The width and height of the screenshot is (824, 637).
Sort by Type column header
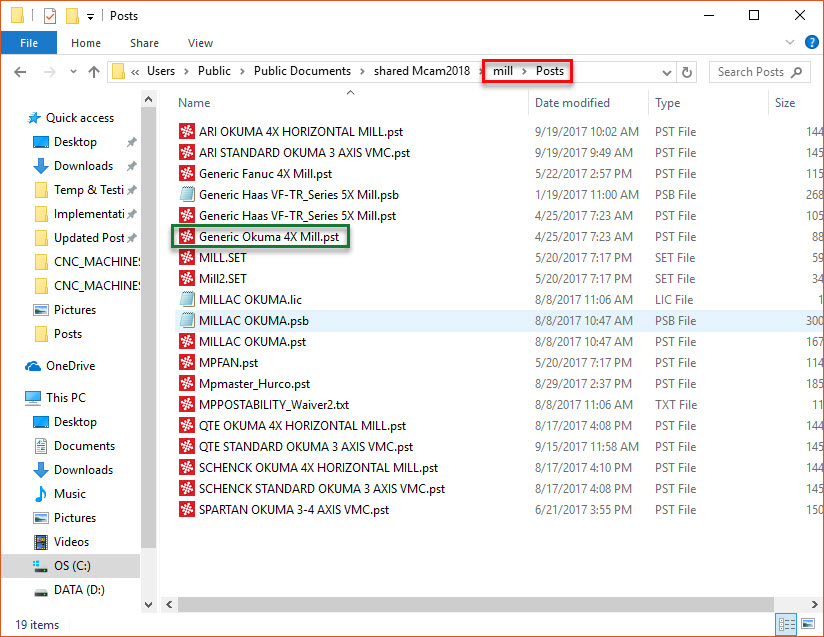point(667,103)
